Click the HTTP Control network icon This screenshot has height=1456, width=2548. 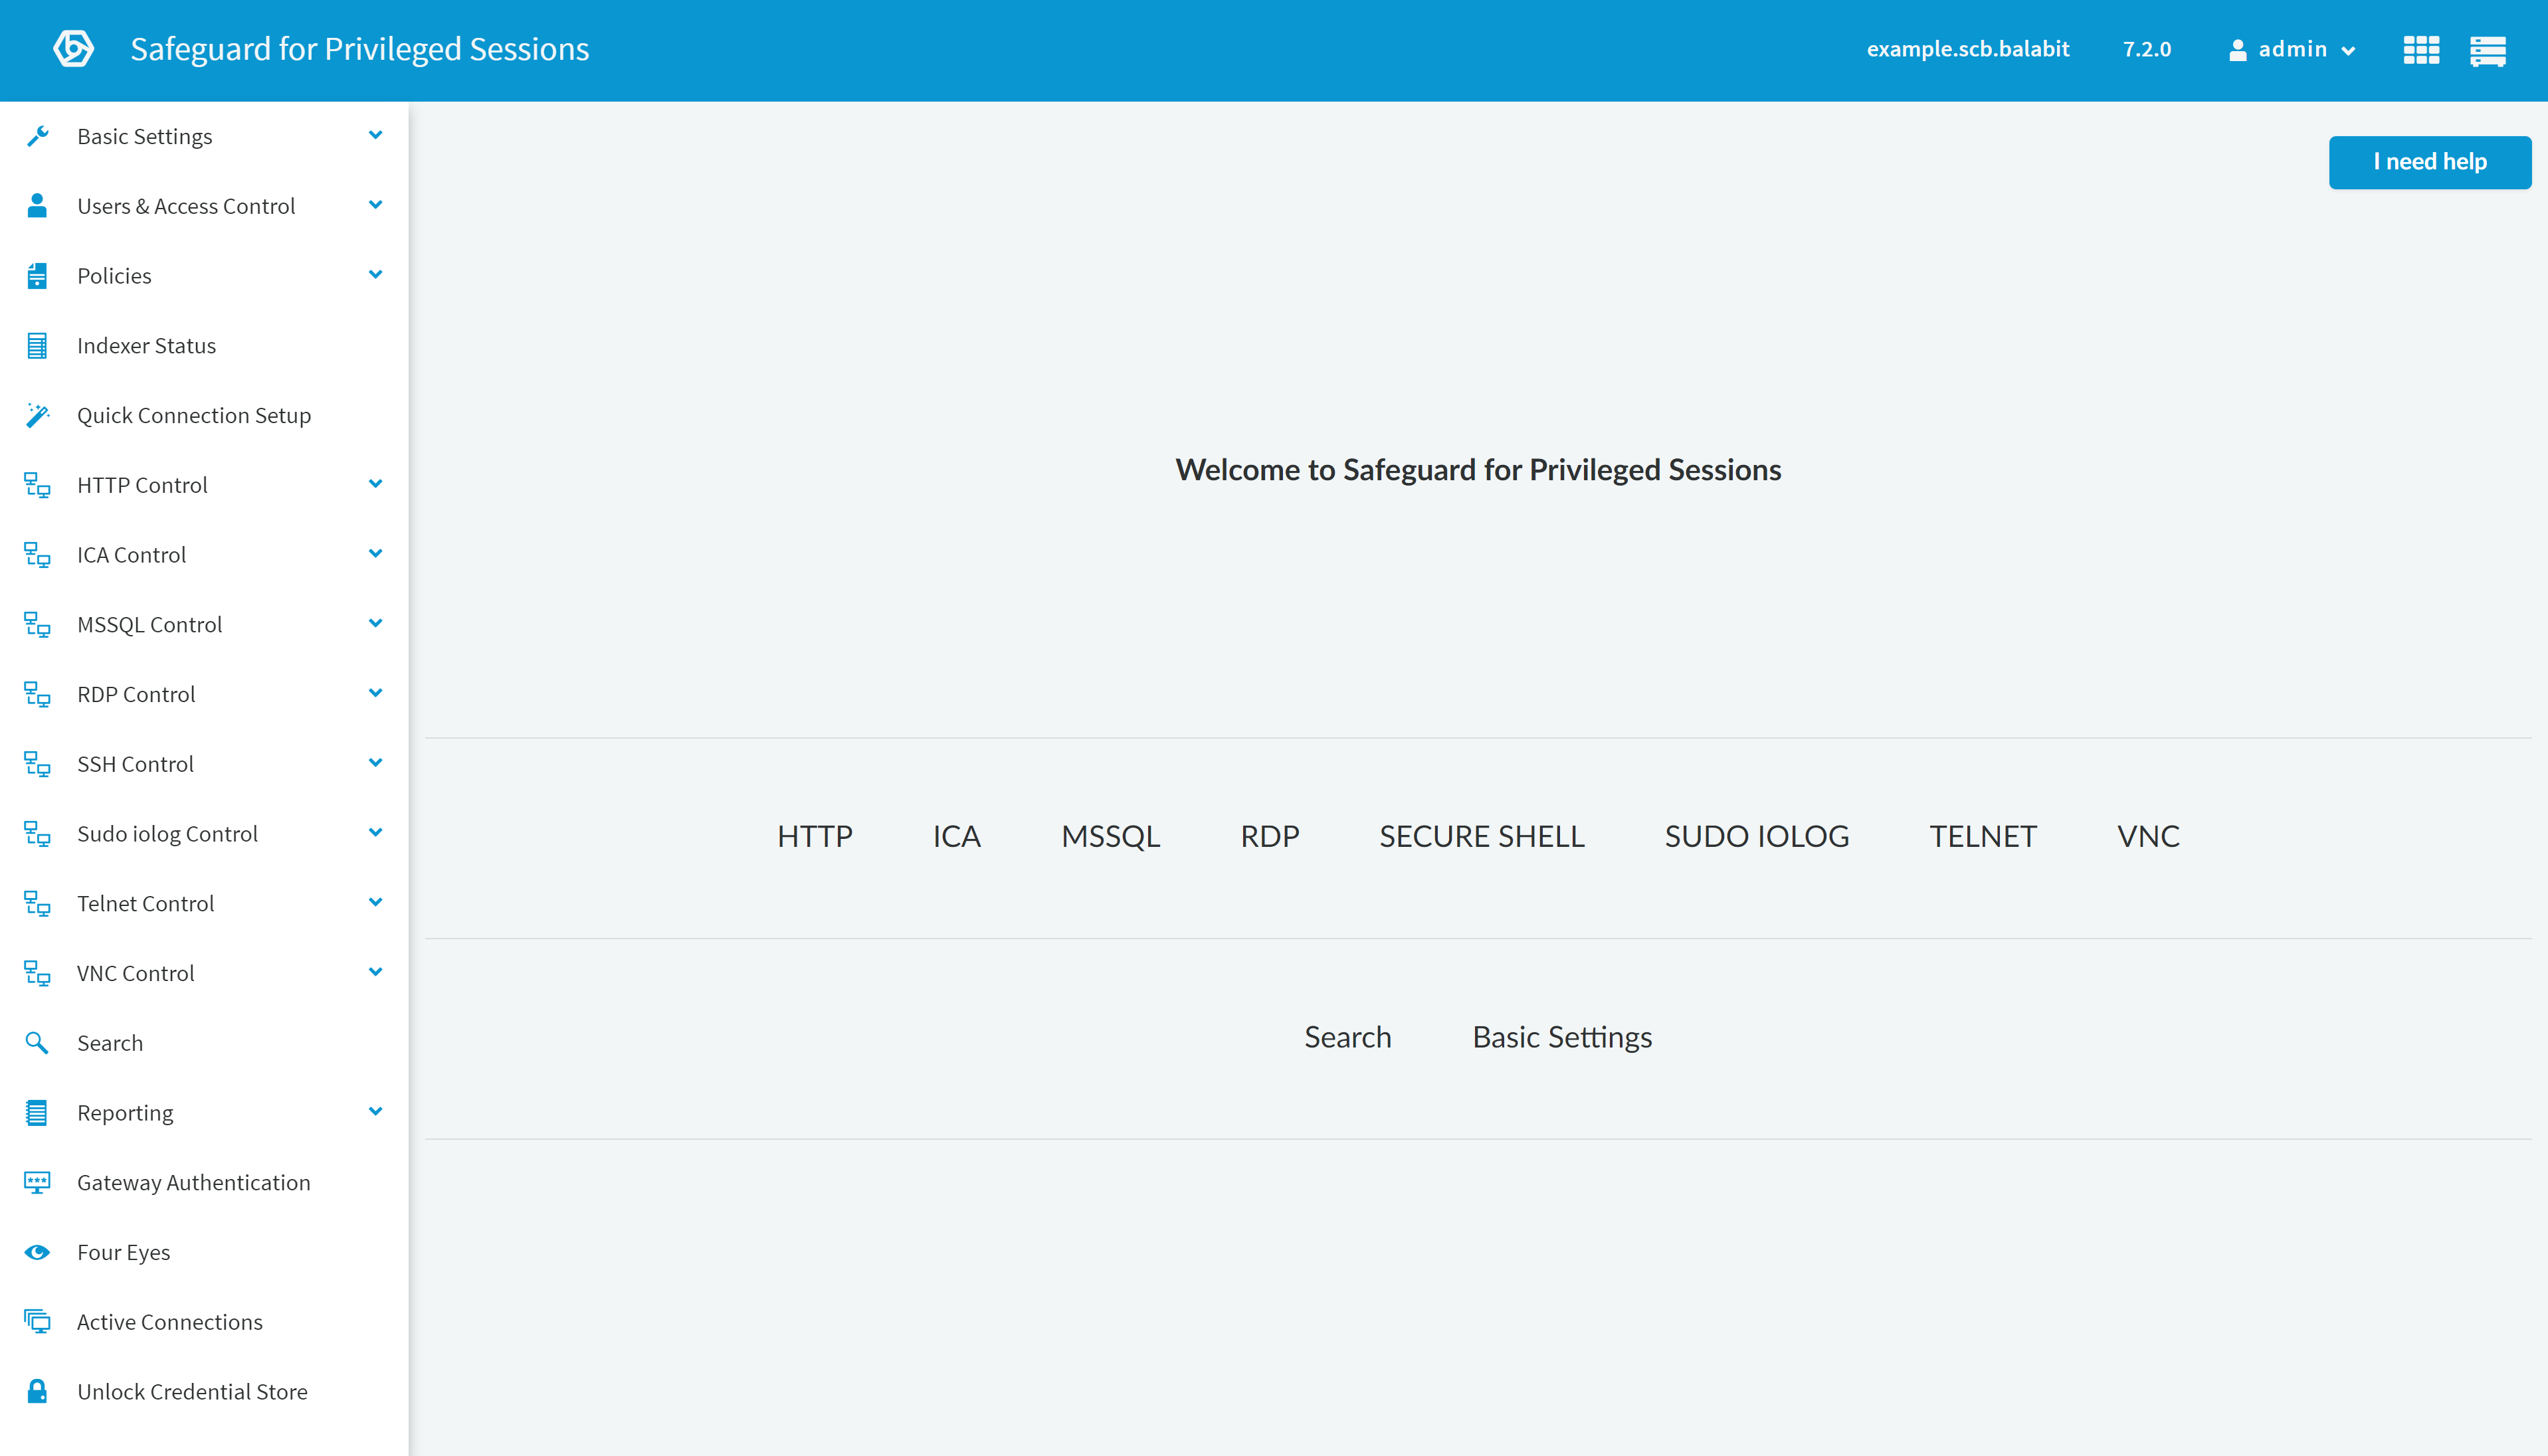[37, 485]
